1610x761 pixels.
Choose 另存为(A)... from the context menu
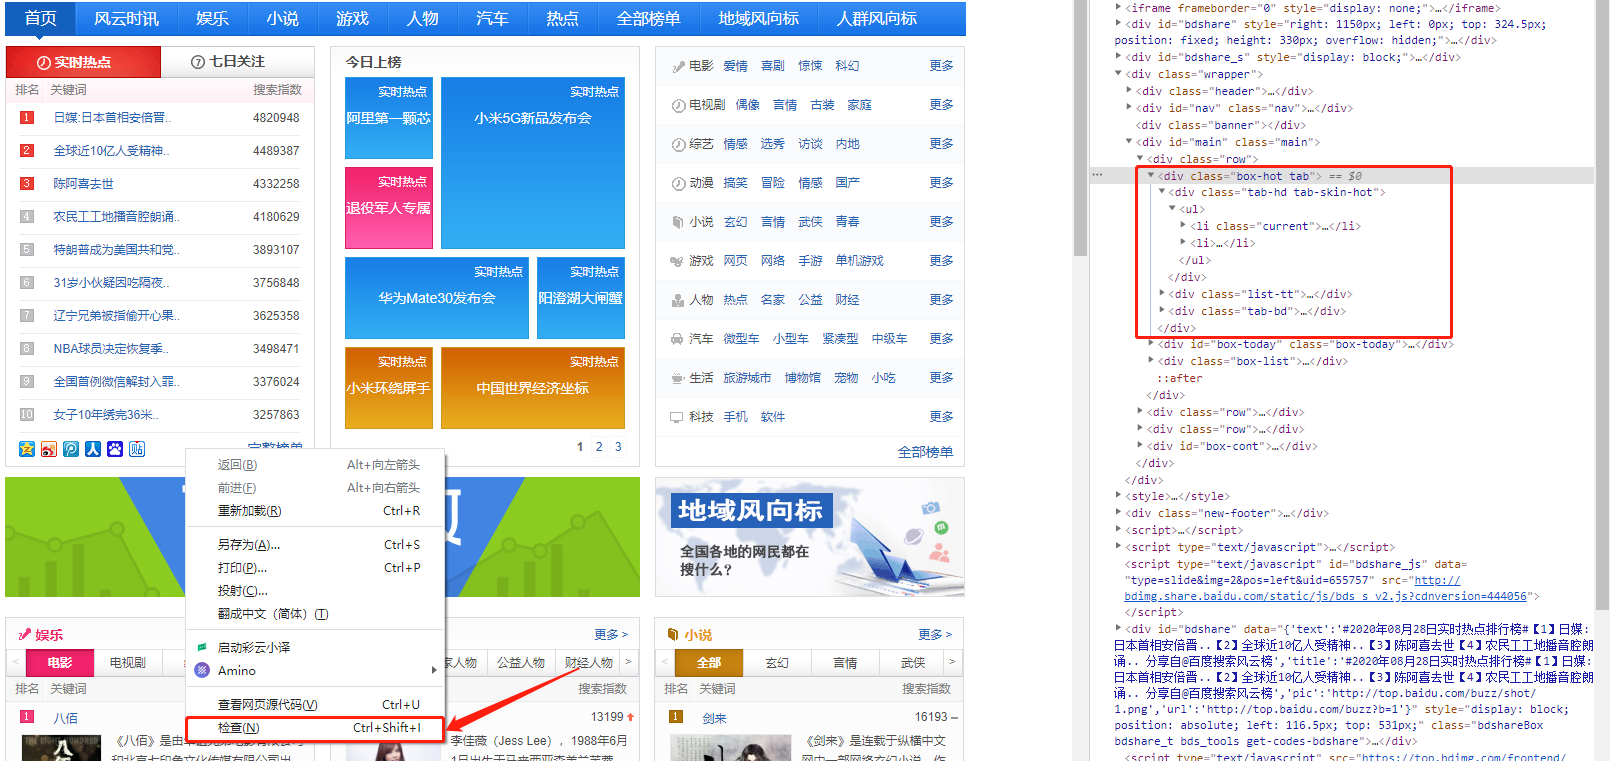[x=315, y=545]
